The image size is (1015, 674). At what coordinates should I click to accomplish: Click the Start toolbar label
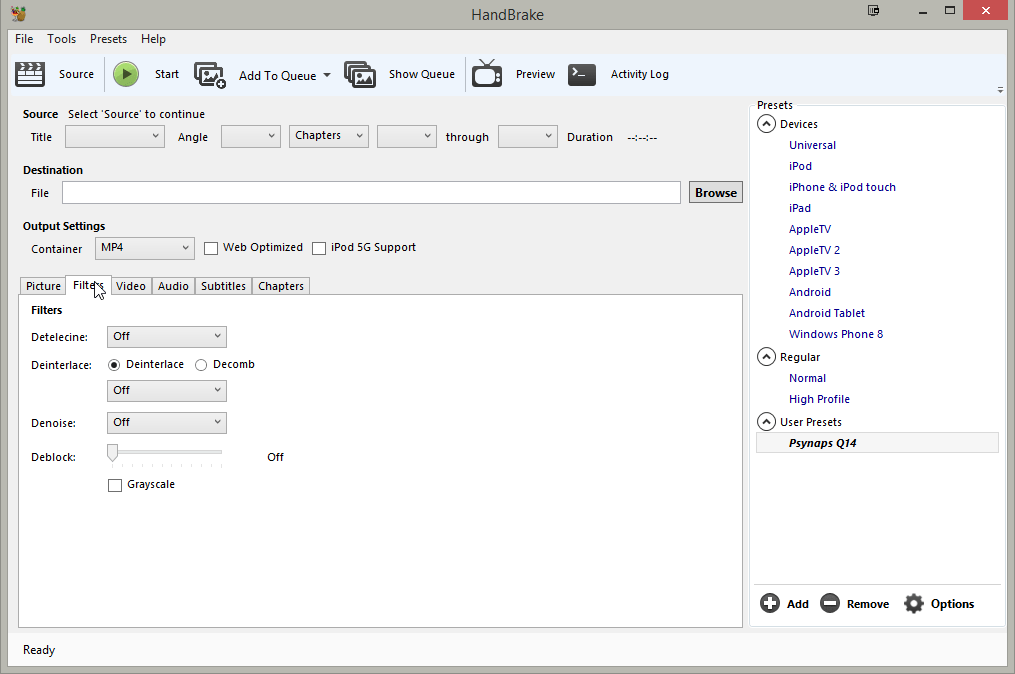pos(166,74)
